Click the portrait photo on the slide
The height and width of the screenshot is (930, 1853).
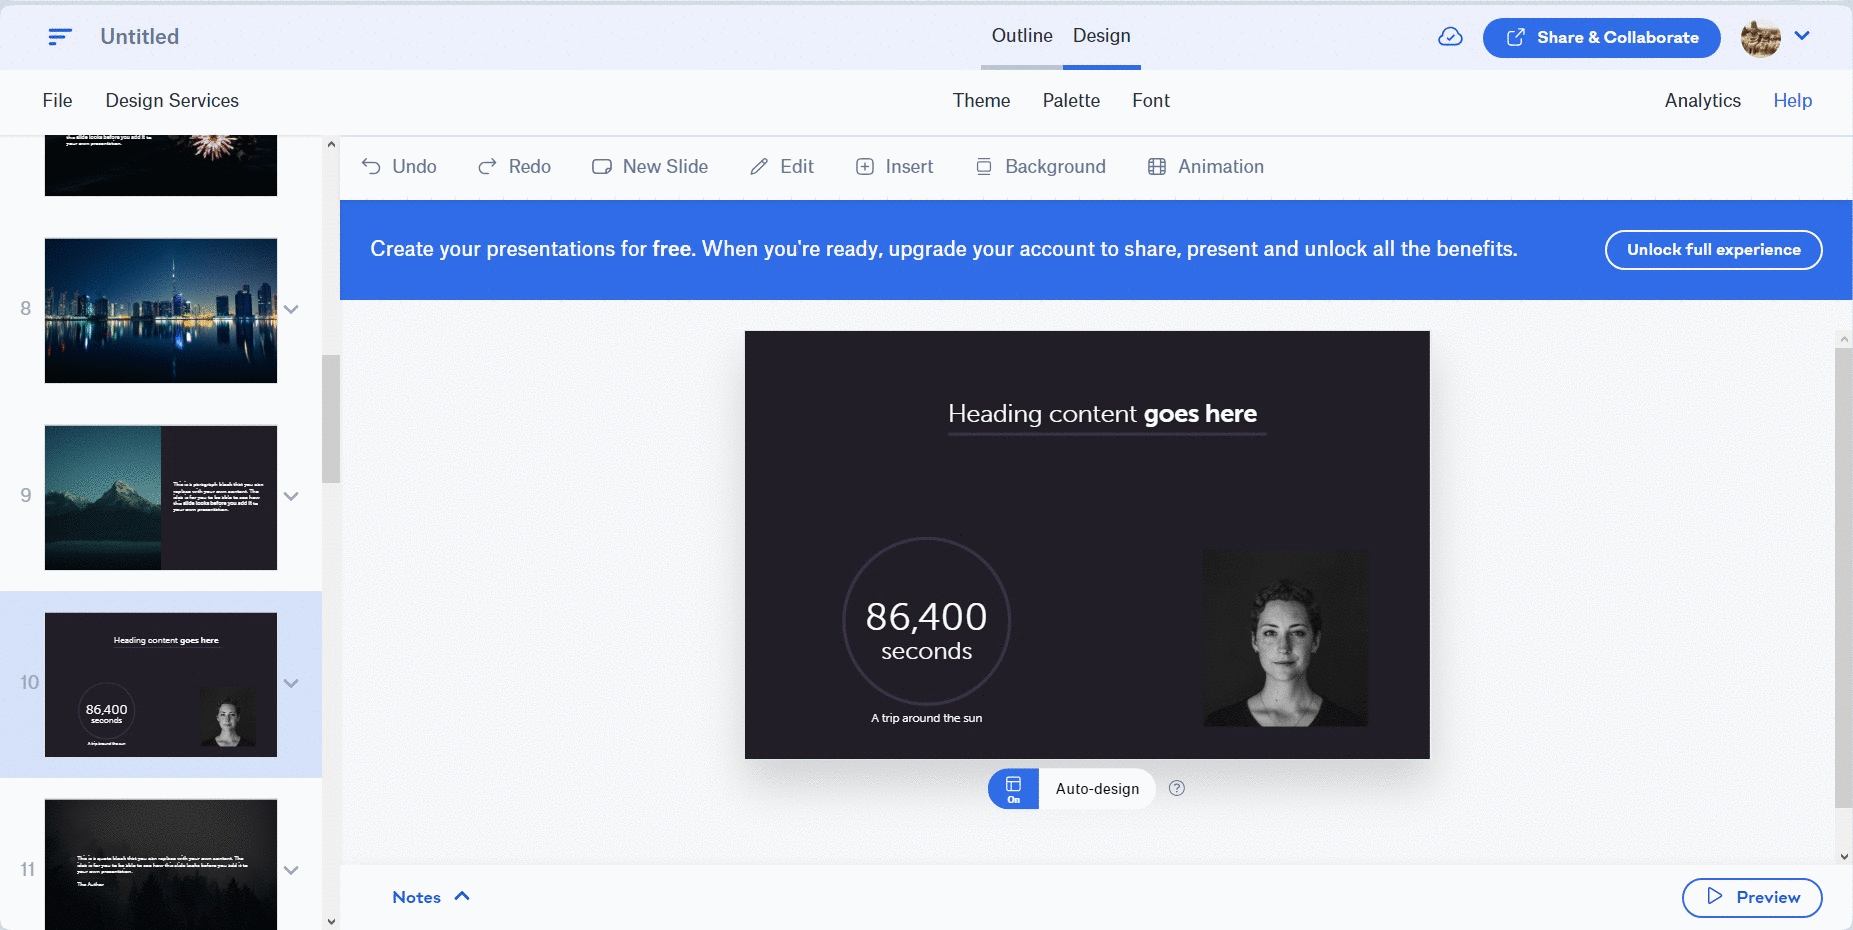click(x=1286, y=638)
